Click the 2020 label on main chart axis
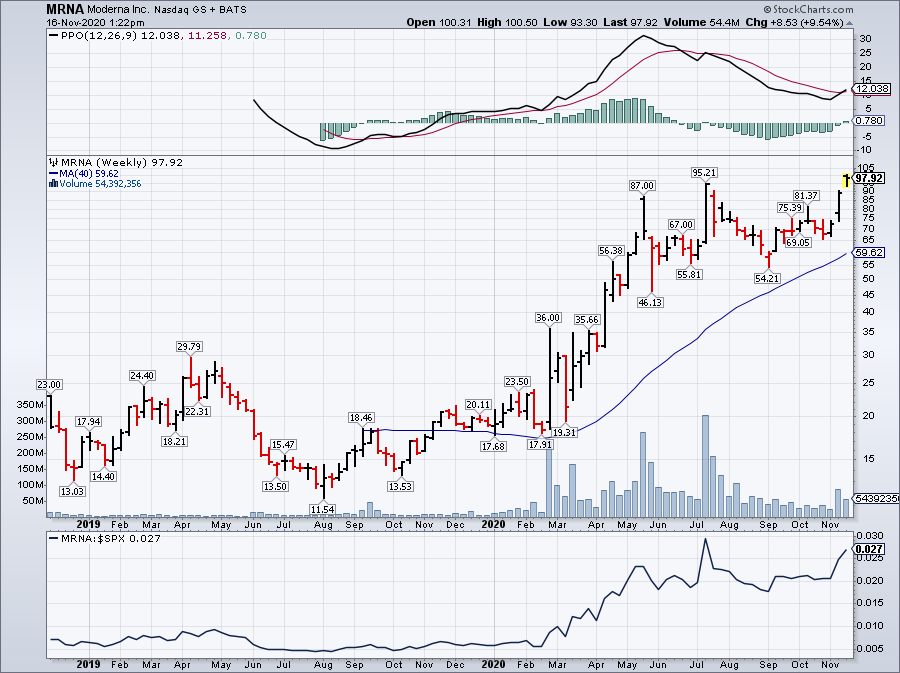The height and width of the screenshot is (673, 900). point(494,524)
